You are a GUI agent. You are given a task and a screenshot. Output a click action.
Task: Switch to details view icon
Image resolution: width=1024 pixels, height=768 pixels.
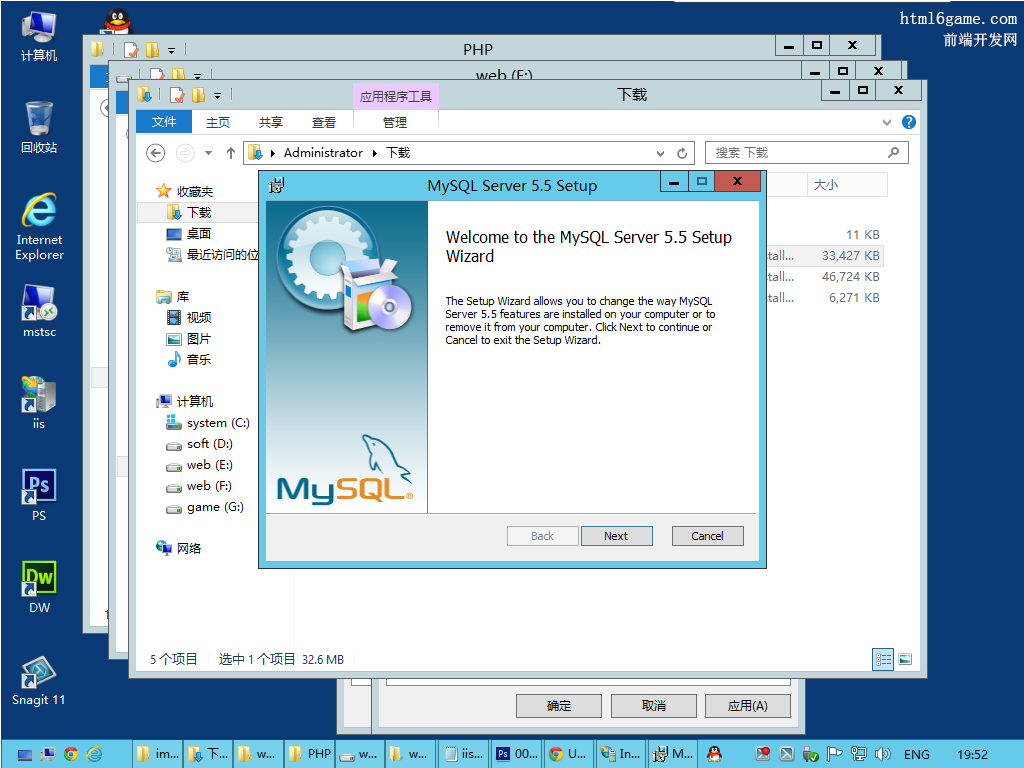pos(883,659)
